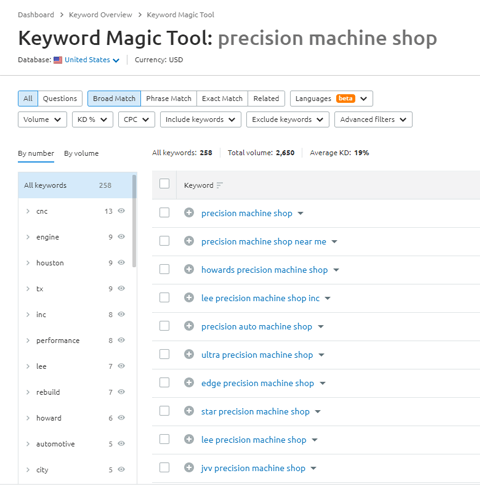Expand the engine keyword group
The height and width of the screenshot is (487, 480).
(x=28, y=237)
